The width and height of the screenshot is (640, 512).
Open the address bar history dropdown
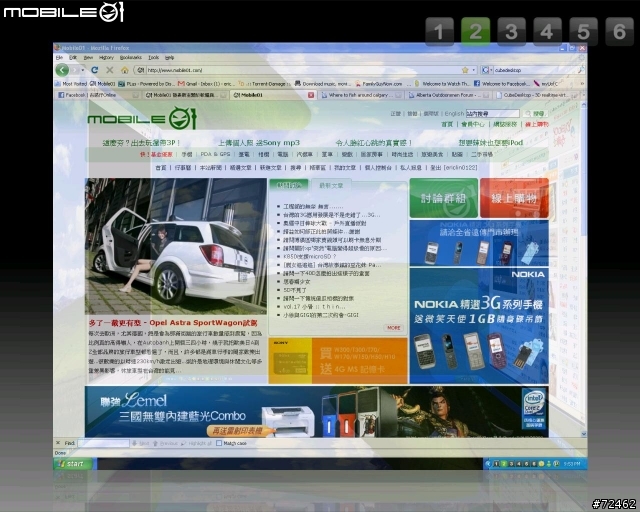(x=473, y=70)
